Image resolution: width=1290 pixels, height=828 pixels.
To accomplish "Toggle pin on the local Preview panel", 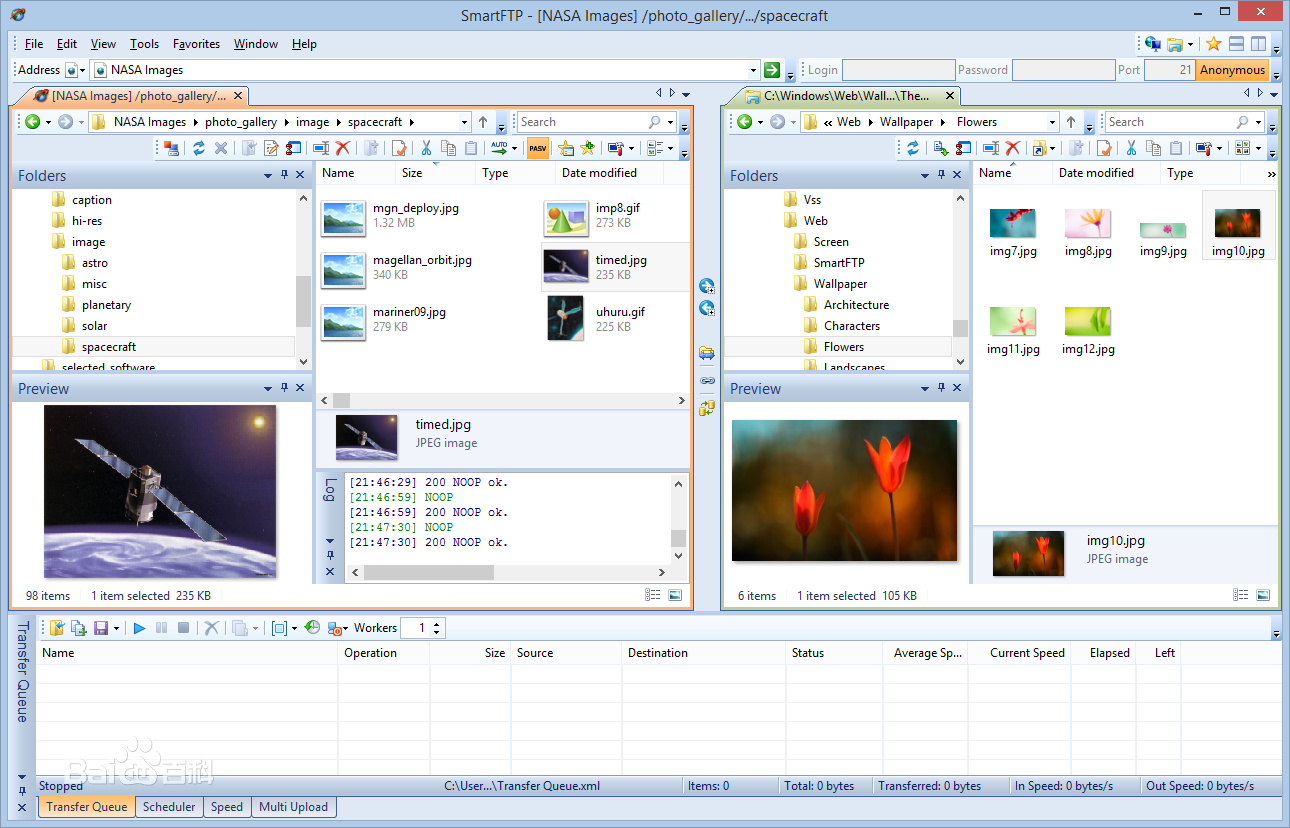I will coord(941,388).
